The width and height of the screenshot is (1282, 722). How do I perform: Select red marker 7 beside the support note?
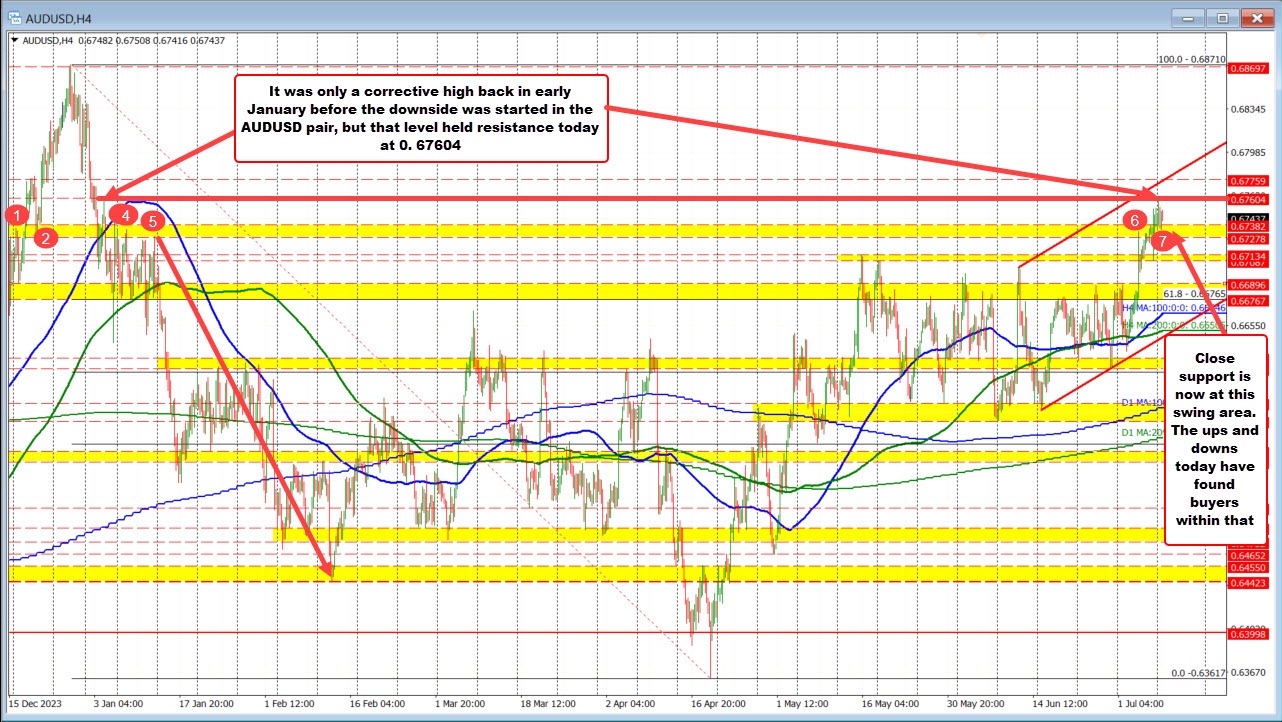pos(1162,240)
